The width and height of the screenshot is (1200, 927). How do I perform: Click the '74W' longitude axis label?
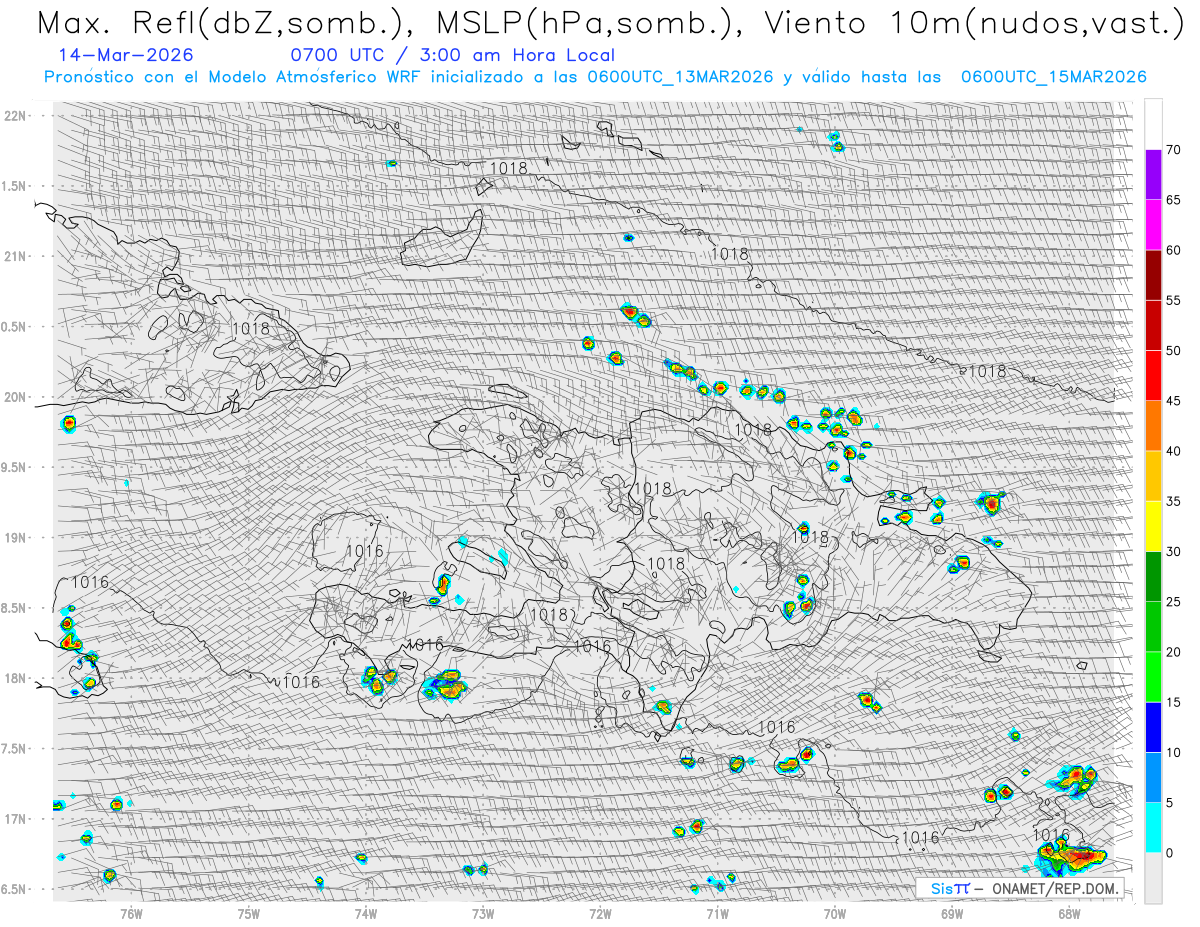point(365,912)
